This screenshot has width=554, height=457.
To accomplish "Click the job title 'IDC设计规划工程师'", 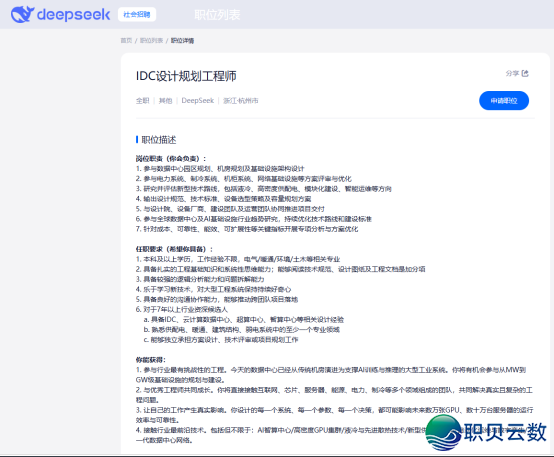I will [186, 76].
